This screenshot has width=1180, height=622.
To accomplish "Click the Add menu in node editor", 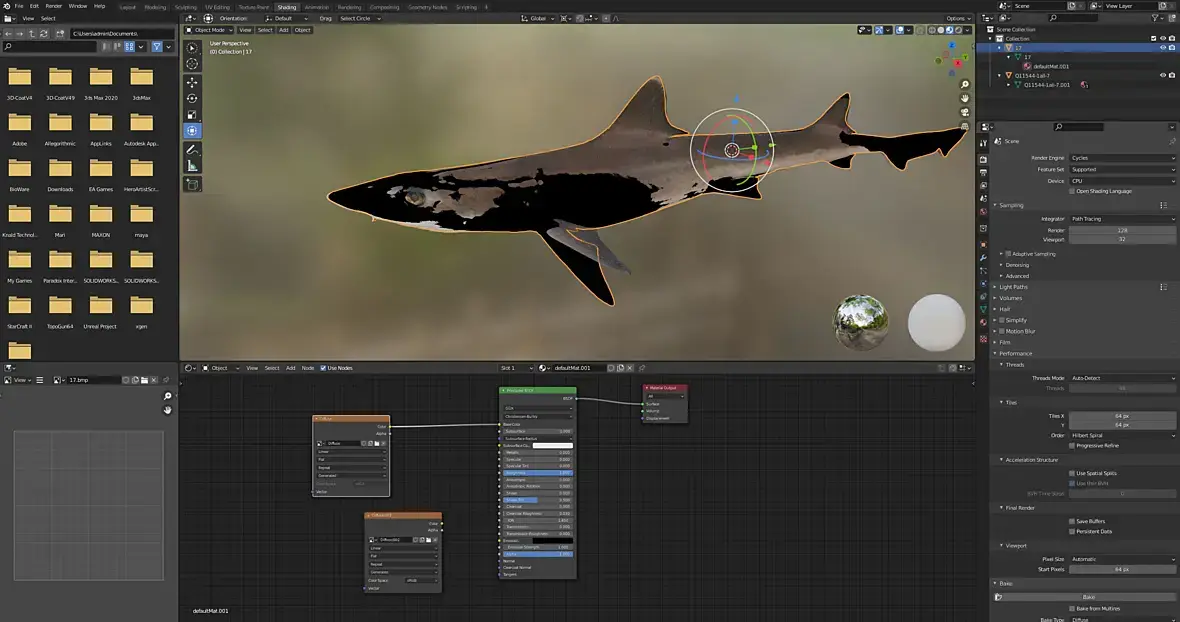I will click(290, 368).
